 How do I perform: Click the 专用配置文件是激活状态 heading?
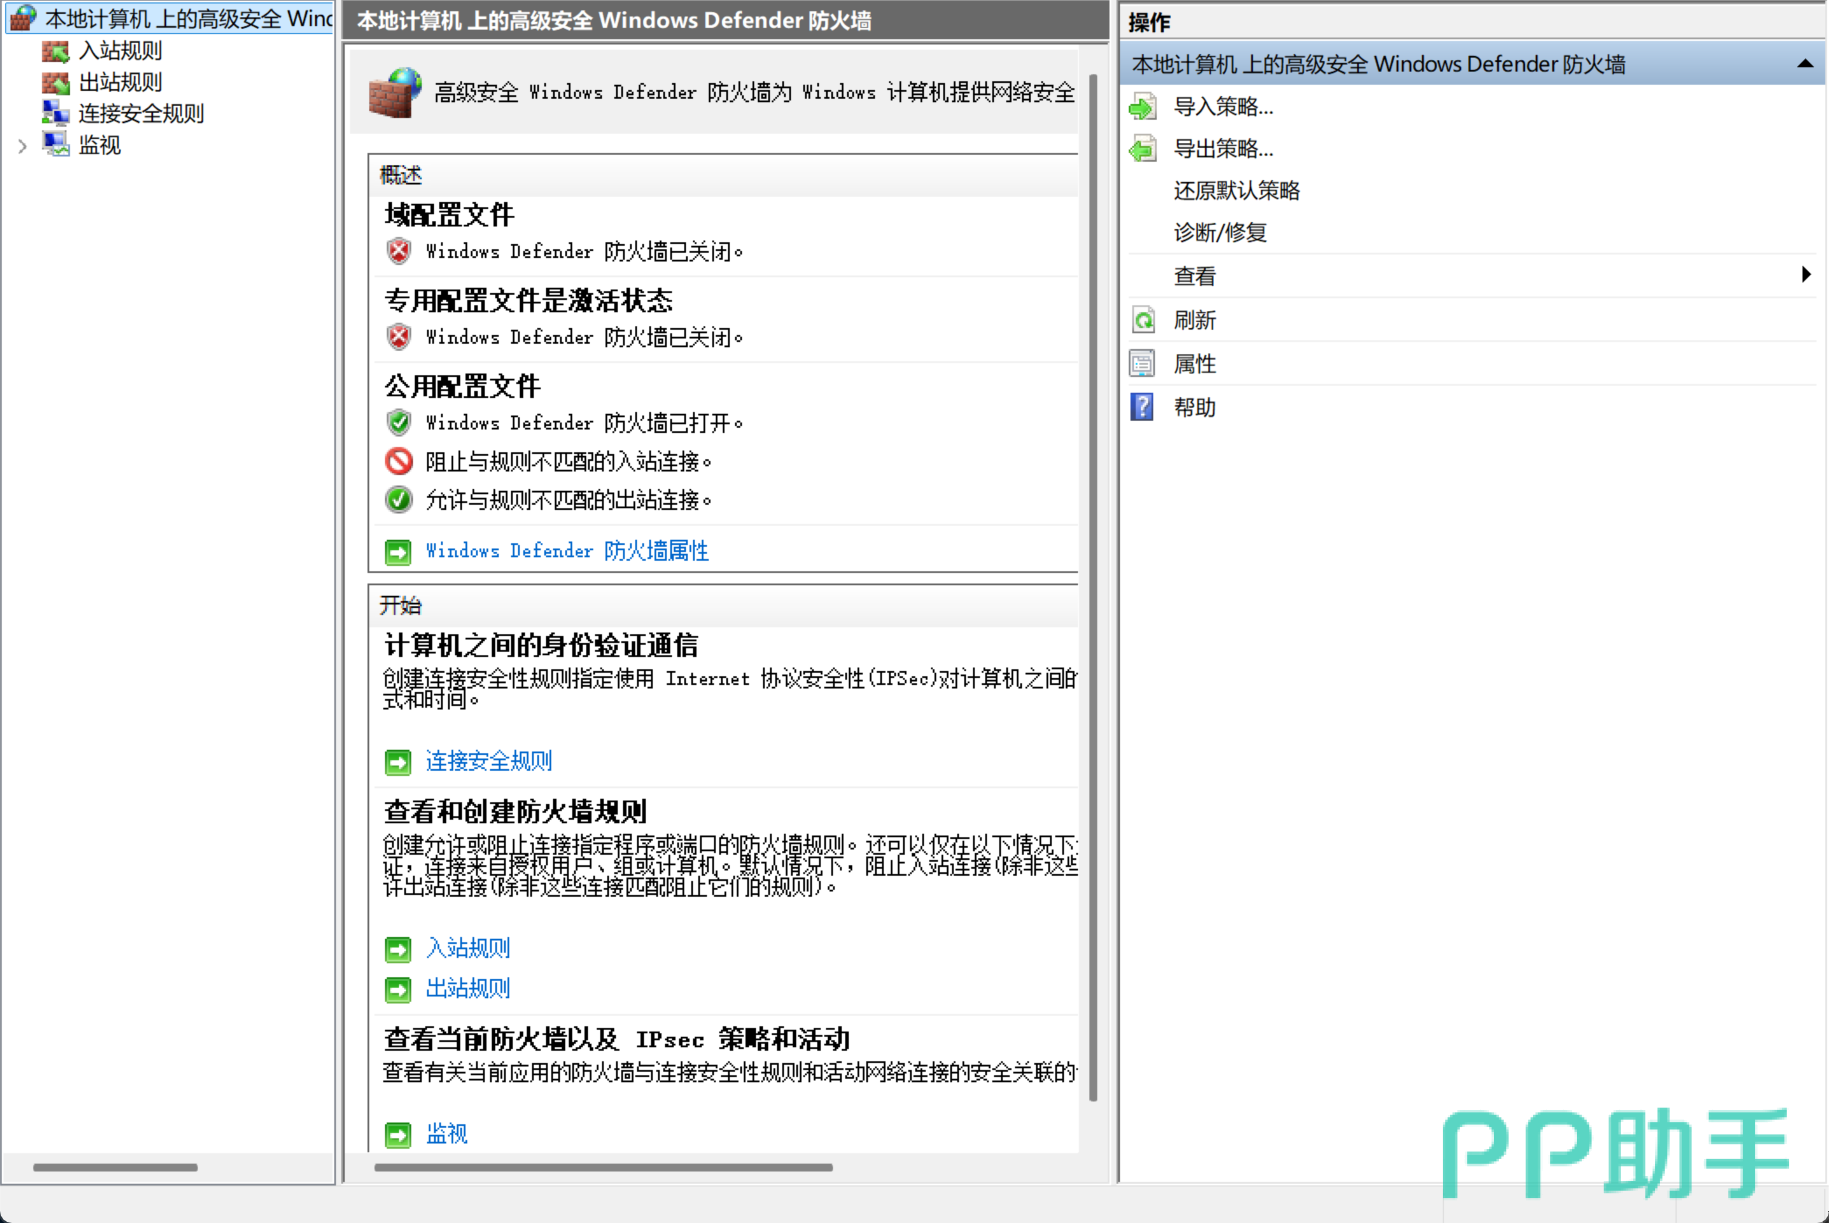point(529,301)
